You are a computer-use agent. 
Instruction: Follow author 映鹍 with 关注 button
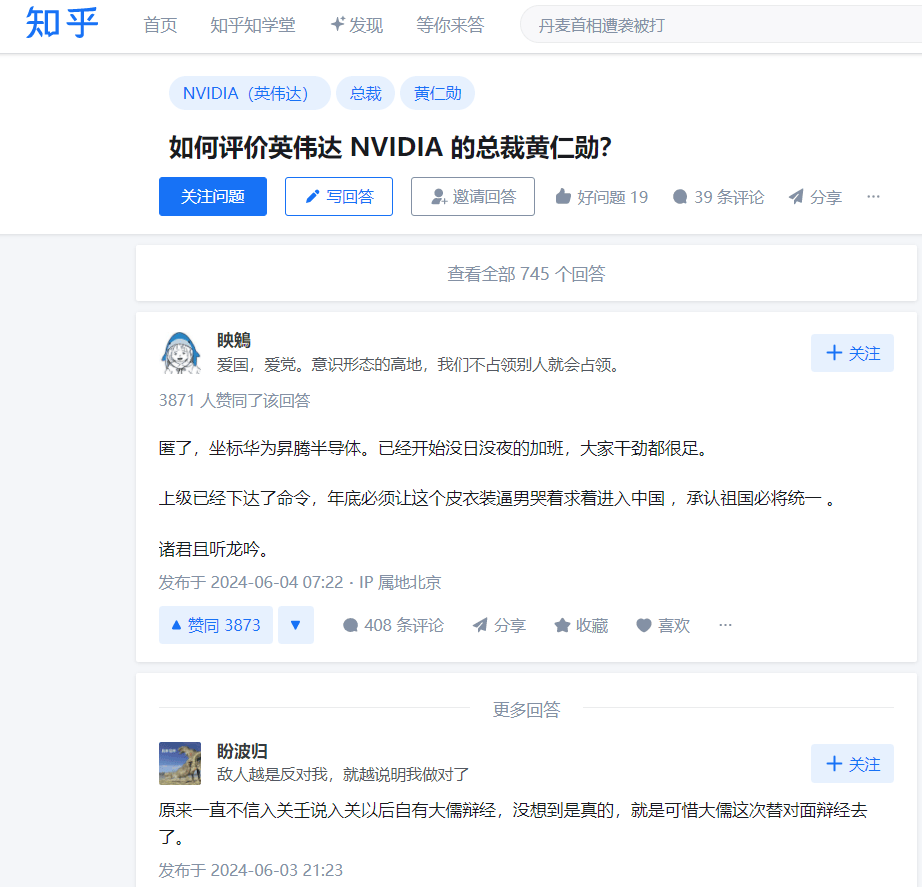[x=852, y=353]
